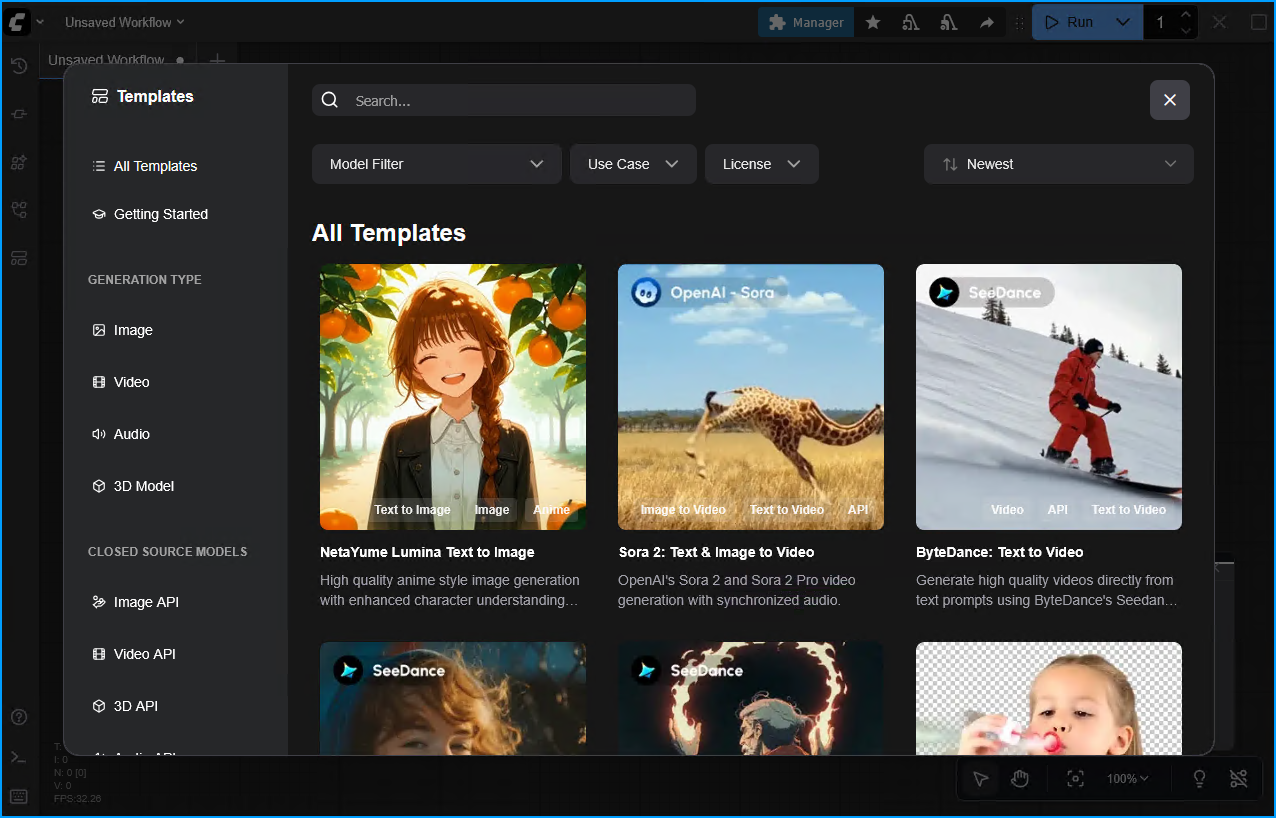The height and width of the screenshot is (818, 1276).
Task: Open the 100% zoom level dropdown
Action: click(x=1127, y=778)
